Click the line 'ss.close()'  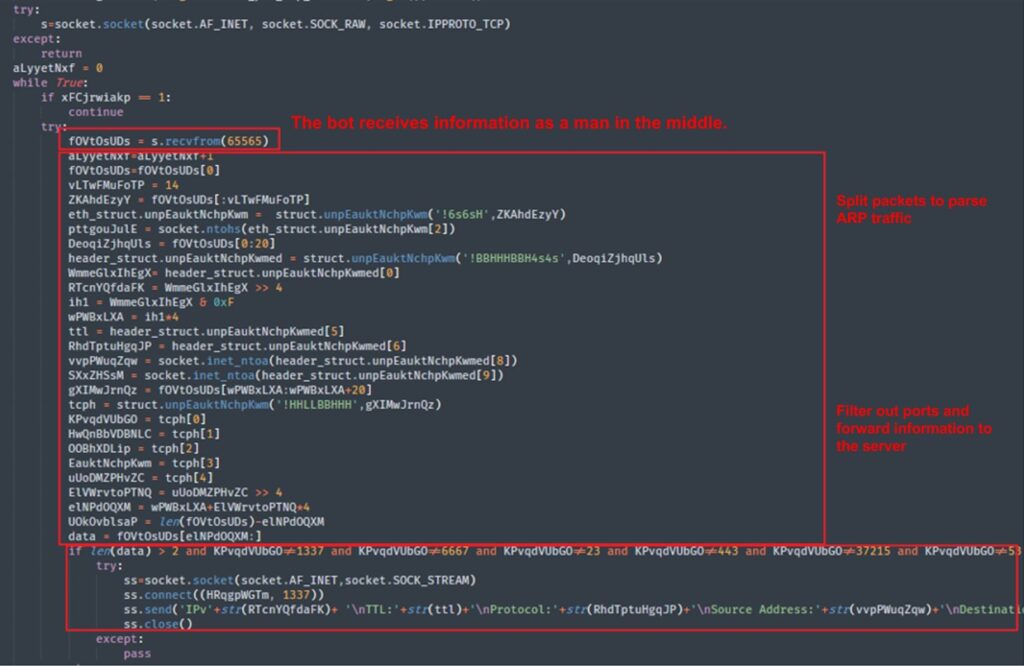pyautogui.click(x=158, y=624)
